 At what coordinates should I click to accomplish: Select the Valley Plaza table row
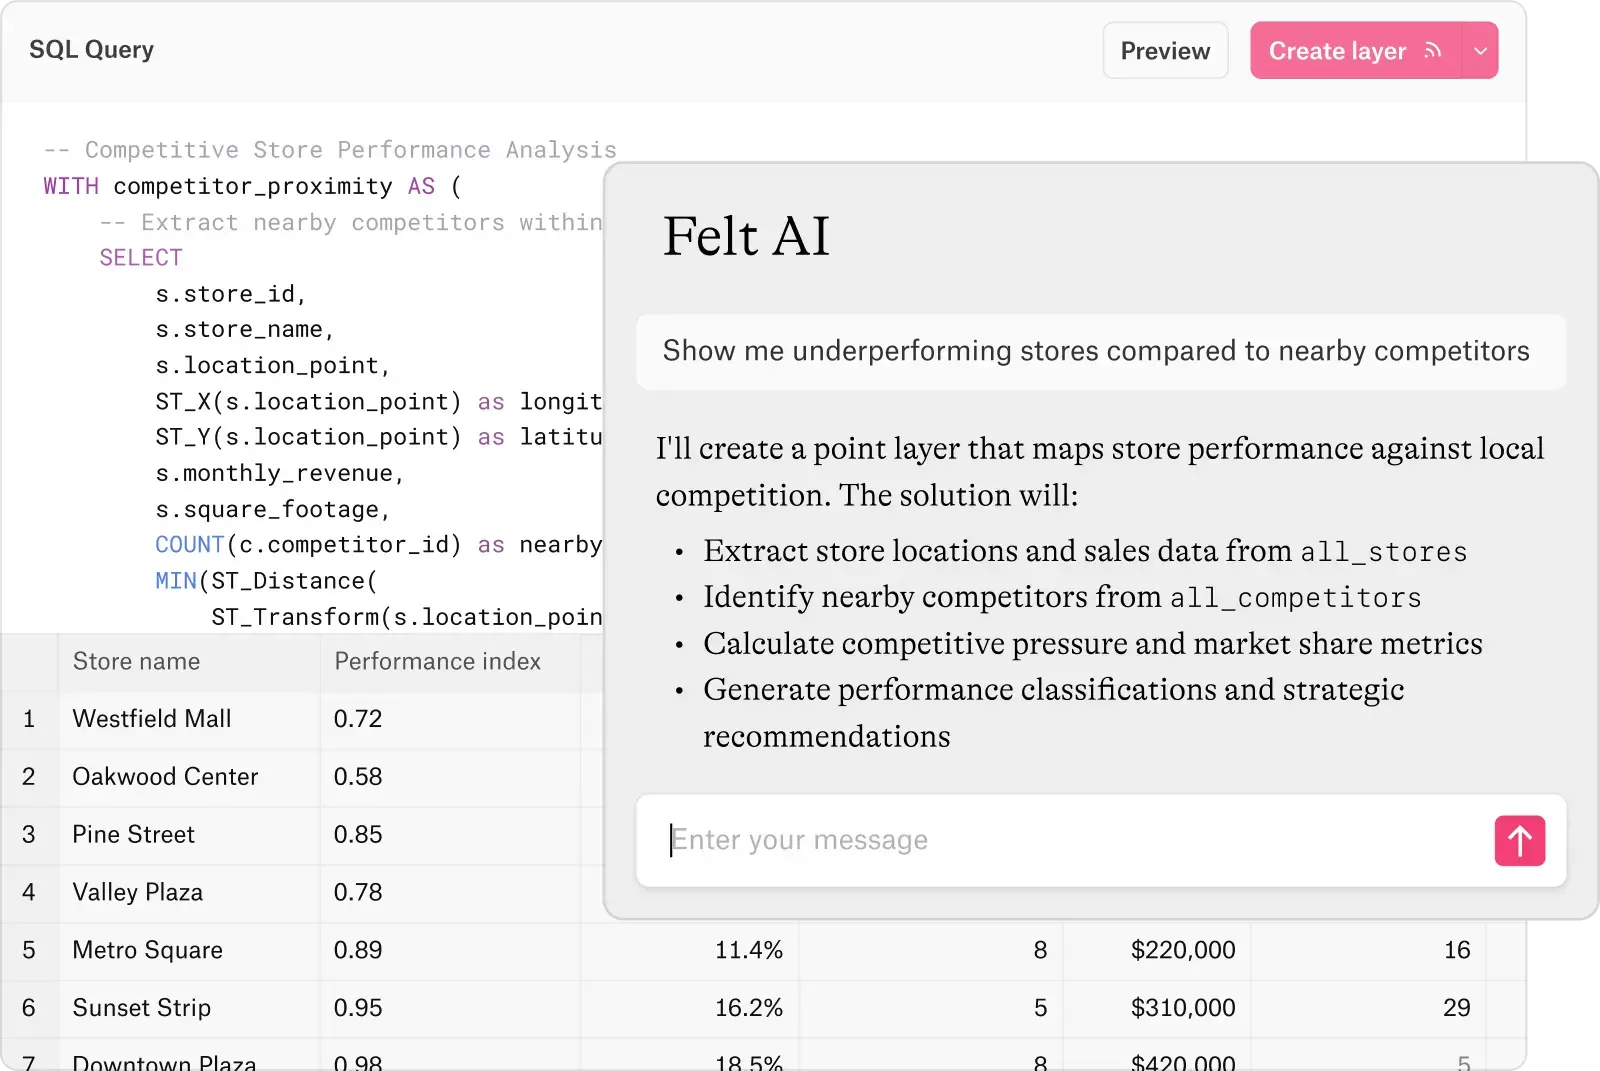point(137,893)
